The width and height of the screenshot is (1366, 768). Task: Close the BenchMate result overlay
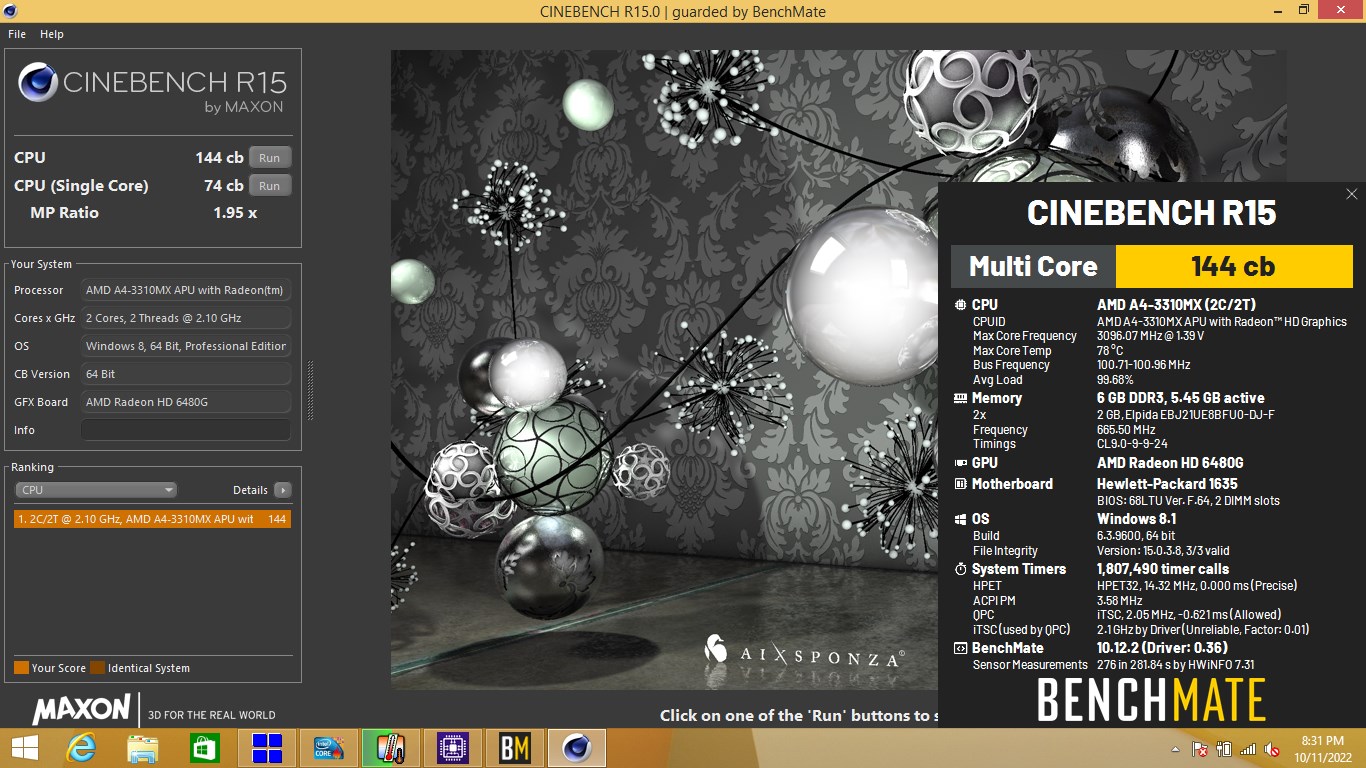1352,194
